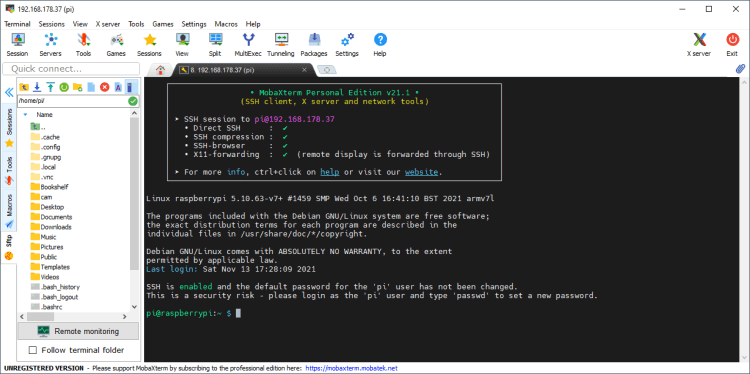750x374 pixels.
Task: Click the Packages toolbar icon
Action: pyautogui.click(x=314, y=44)
